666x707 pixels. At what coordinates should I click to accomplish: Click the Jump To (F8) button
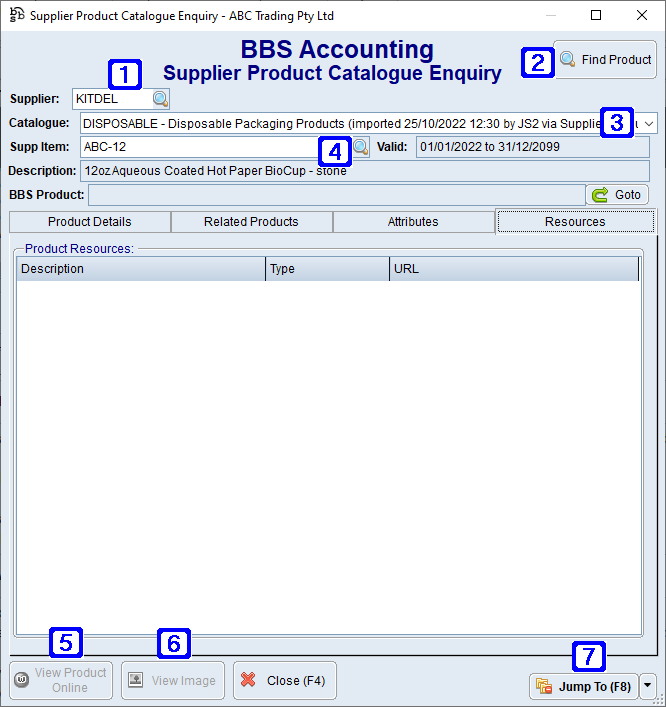(x=583, y=686)
